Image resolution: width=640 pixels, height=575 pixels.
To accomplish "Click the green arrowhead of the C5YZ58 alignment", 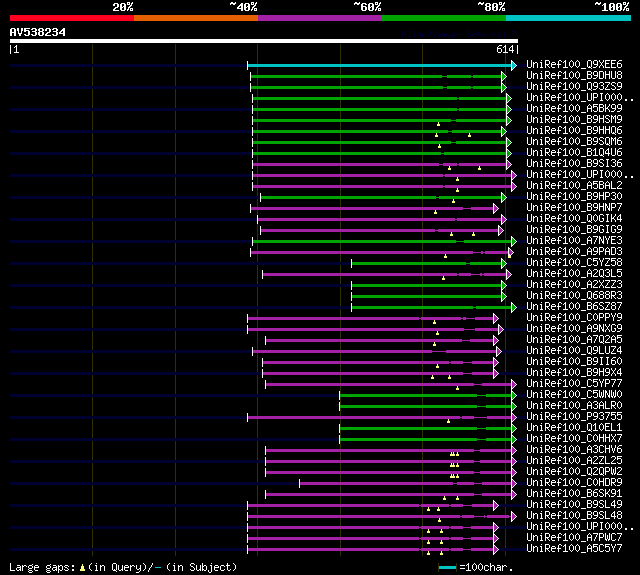I will tap(504, 264).
